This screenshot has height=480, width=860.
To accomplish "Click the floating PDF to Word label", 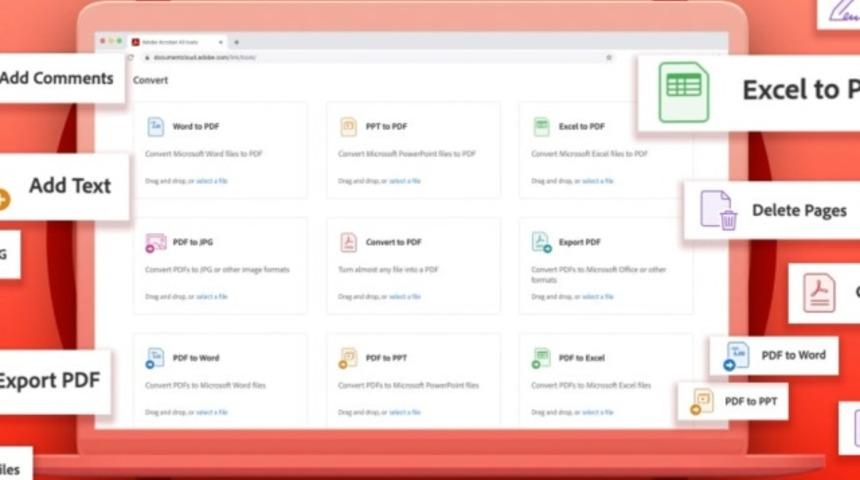I will pyautogui.click(x=794, y=355).
